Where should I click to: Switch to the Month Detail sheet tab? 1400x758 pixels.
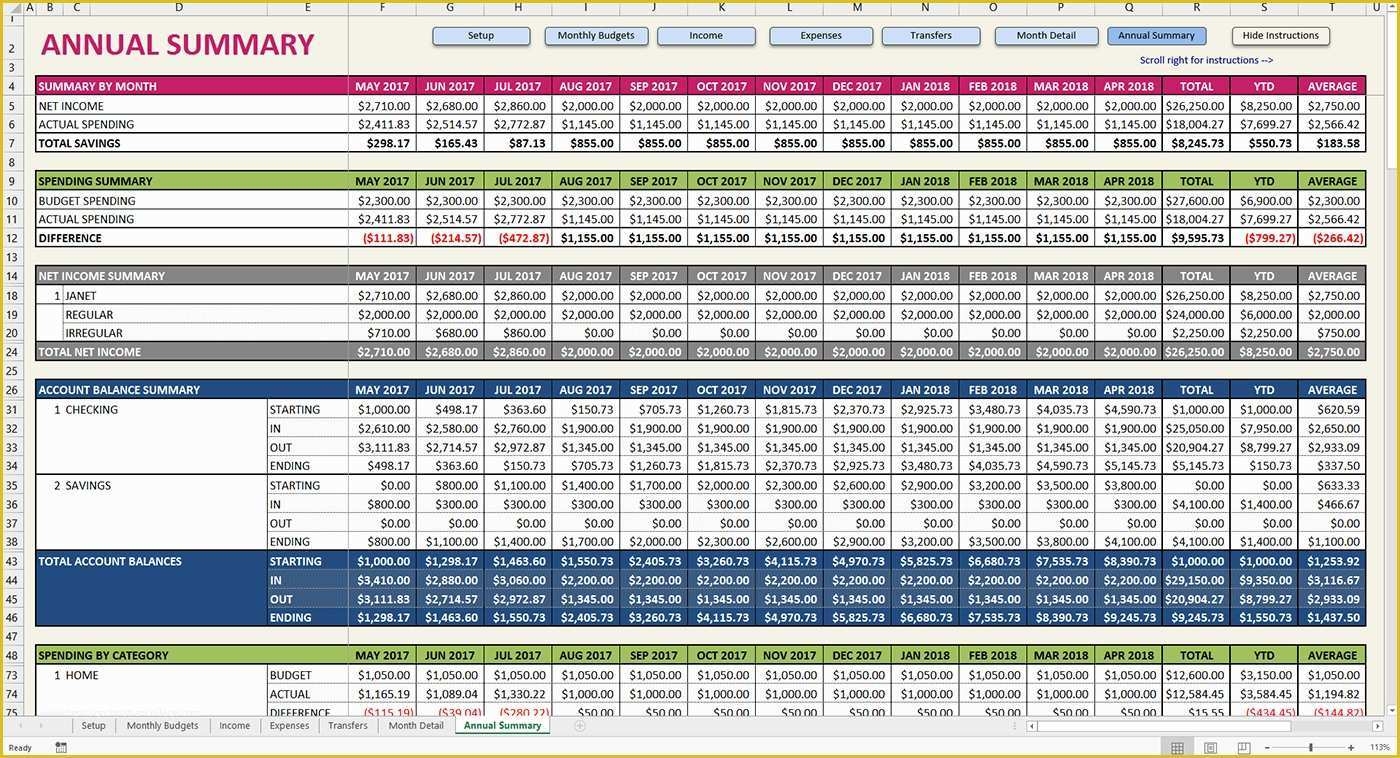[415, 726]
